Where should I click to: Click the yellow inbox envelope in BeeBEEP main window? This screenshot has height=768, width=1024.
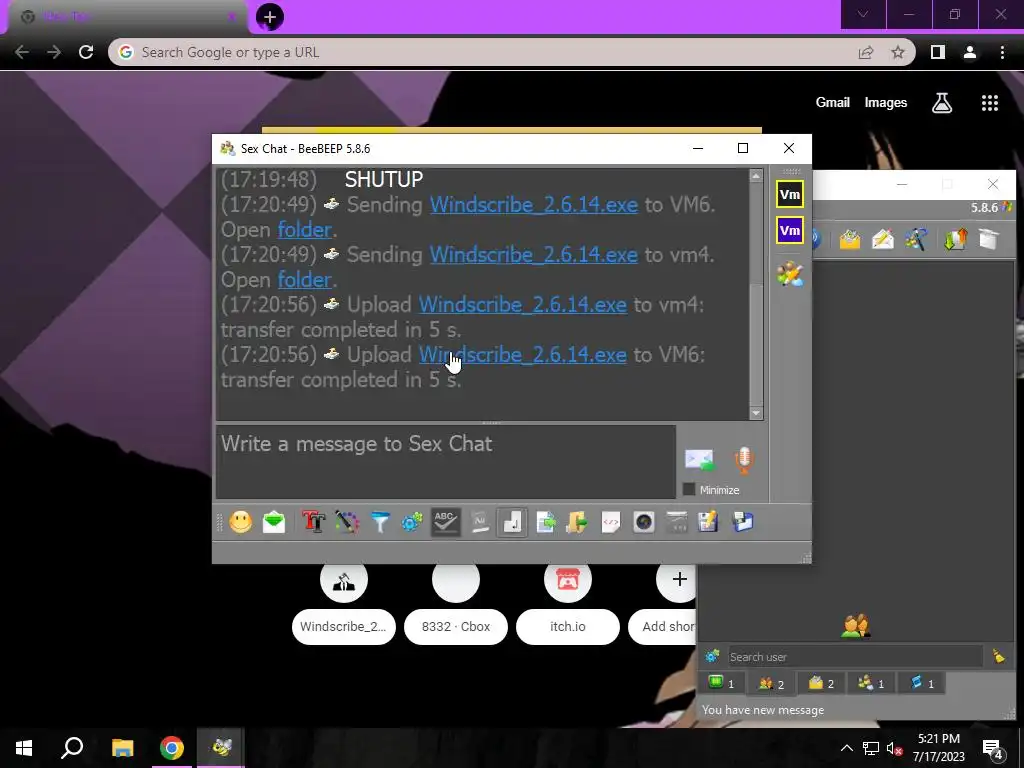tap(850, 240)
